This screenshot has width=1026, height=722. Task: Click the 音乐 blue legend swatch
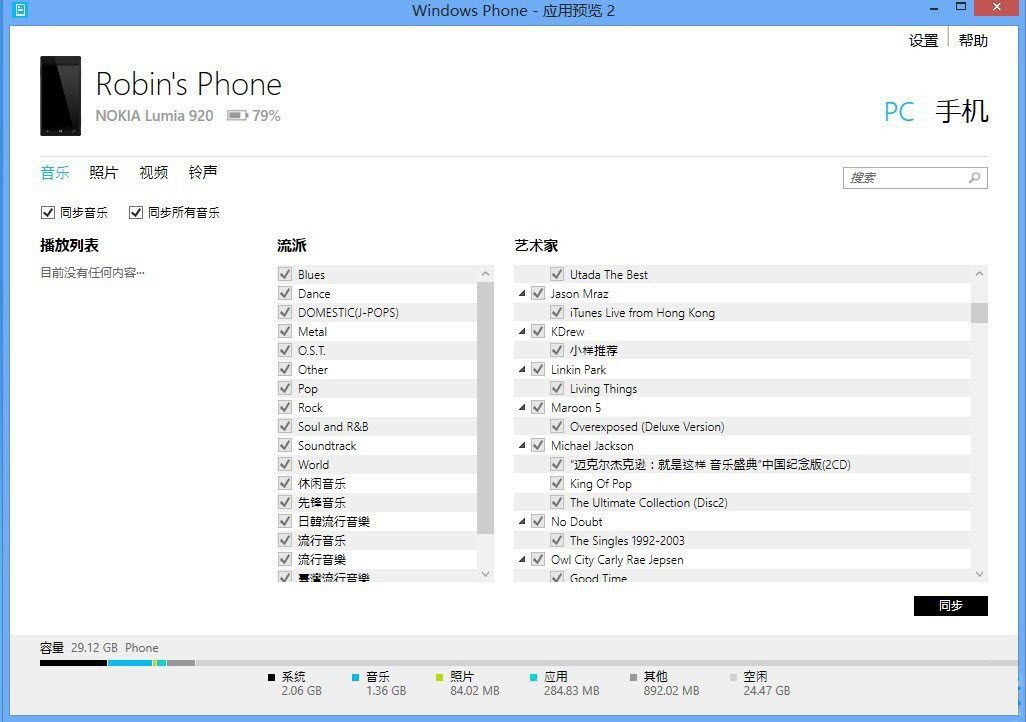coord(355,677)
